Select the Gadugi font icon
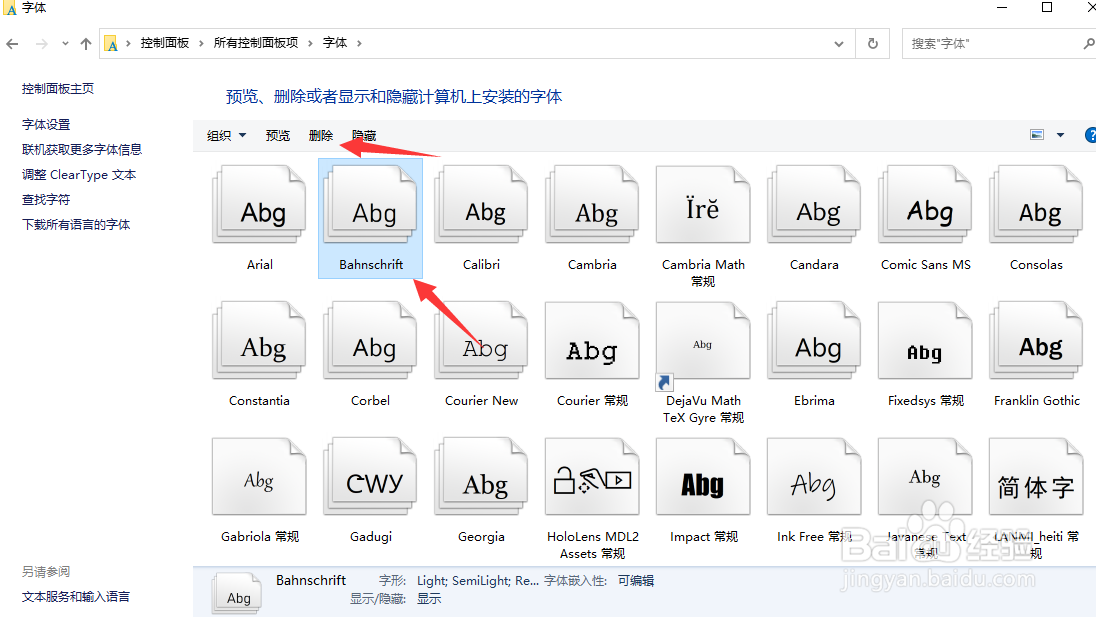Viewport: 1096px width, 617px height. click(370, 477)
